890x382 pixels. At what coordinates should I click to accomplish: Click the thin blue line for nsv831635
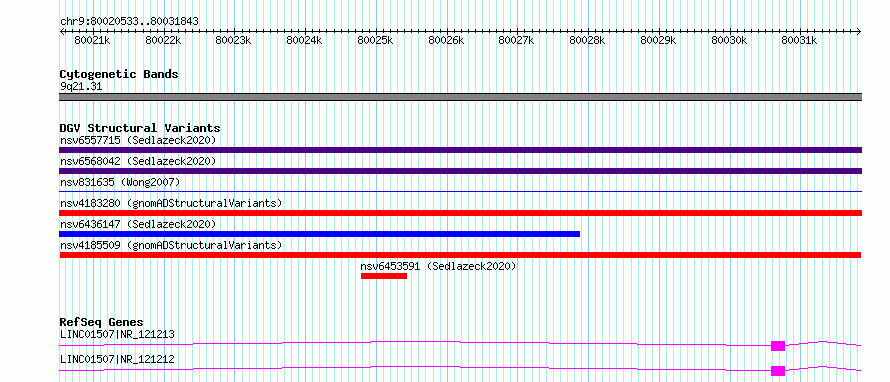[x=460, y=192]
